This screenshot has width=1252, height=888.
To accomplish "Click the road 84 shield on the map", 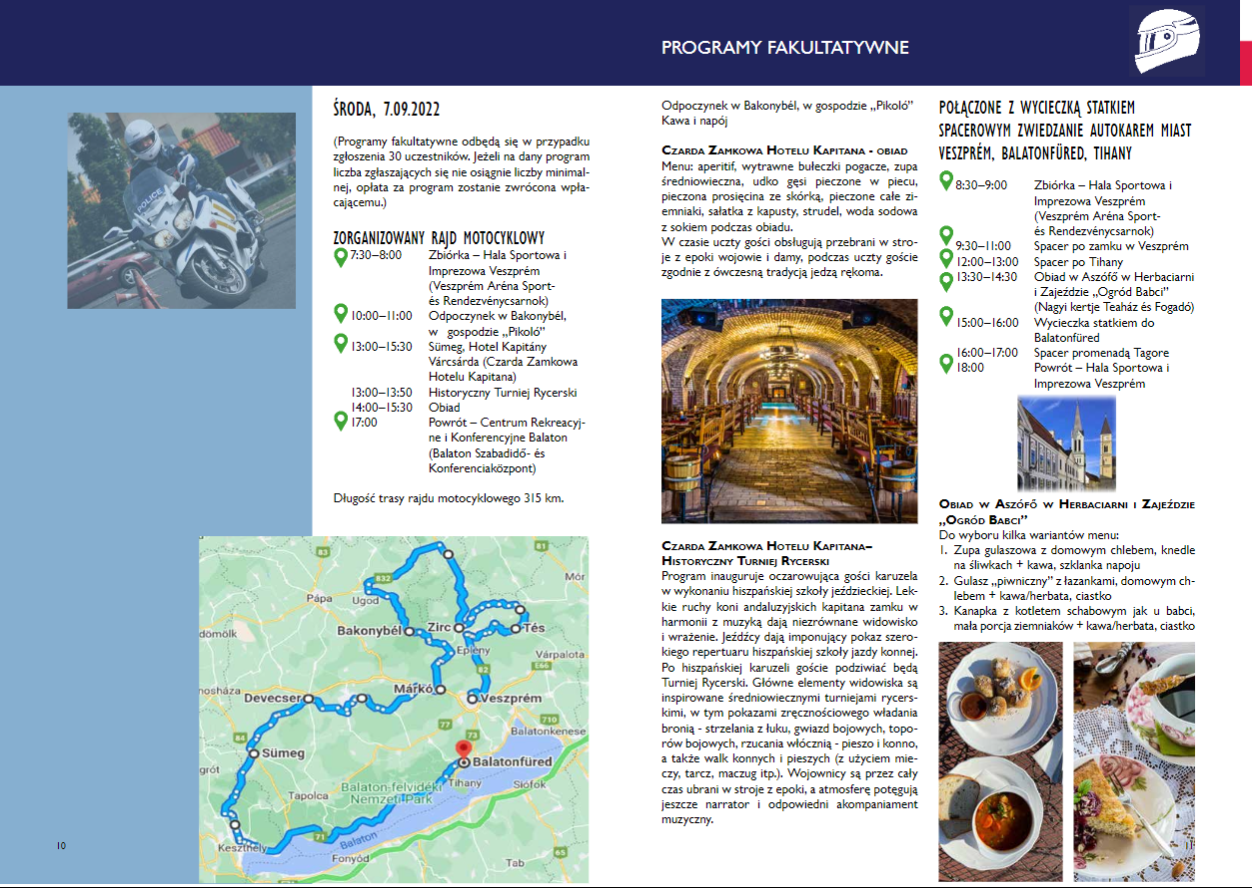I will coord(241,738).
